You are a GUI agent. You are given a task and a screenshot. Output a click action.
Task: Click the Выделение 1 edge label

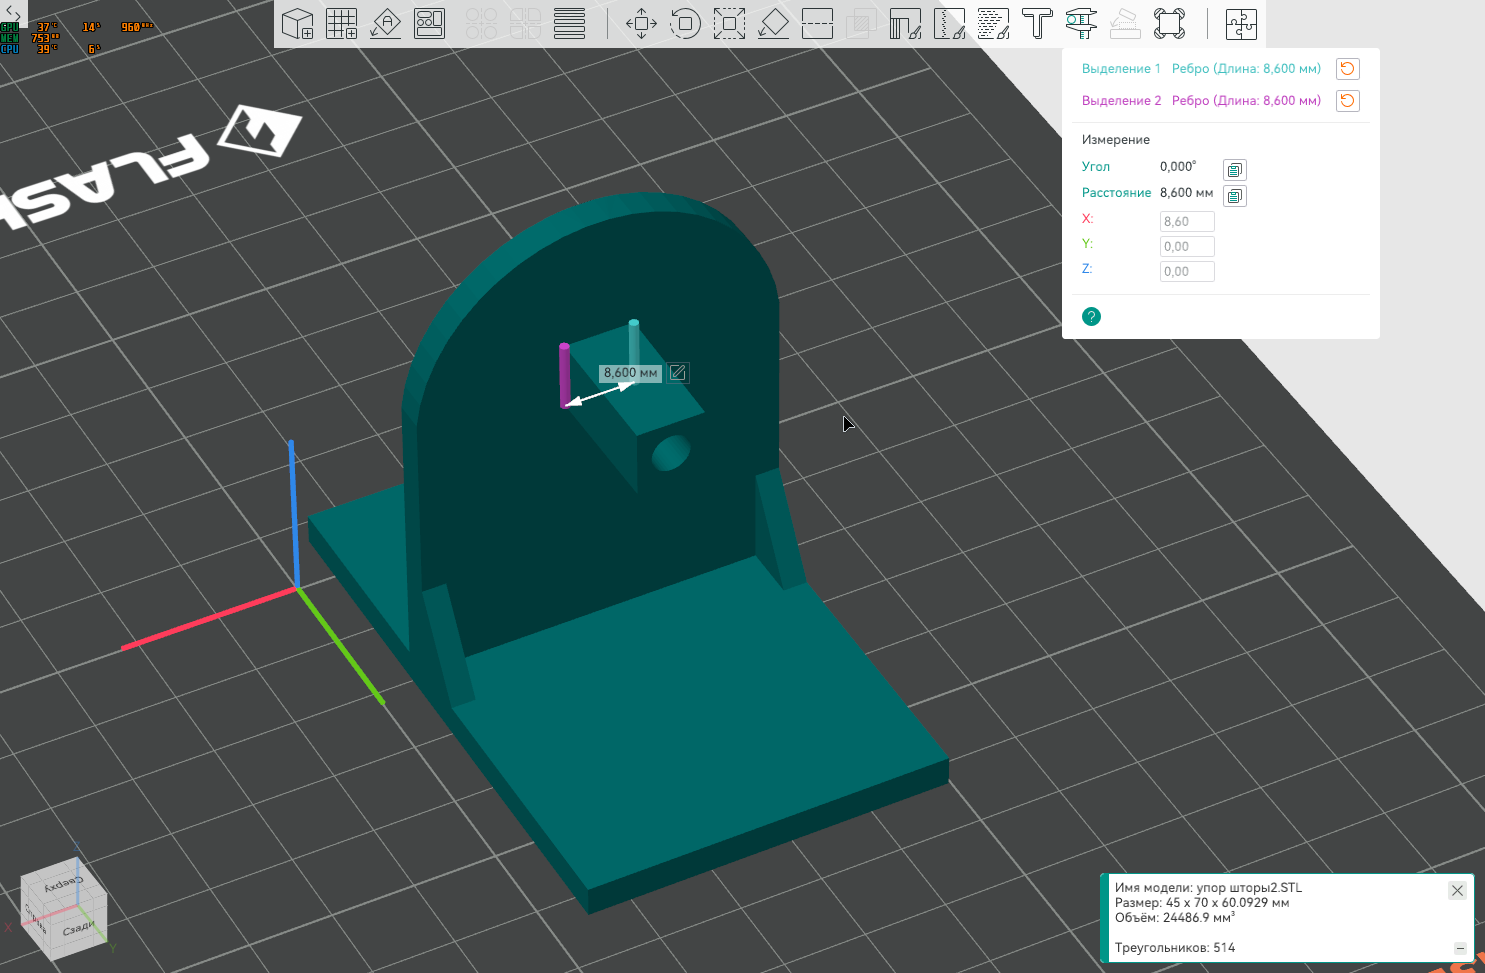pyautogui.click(x=1246, y=69)
